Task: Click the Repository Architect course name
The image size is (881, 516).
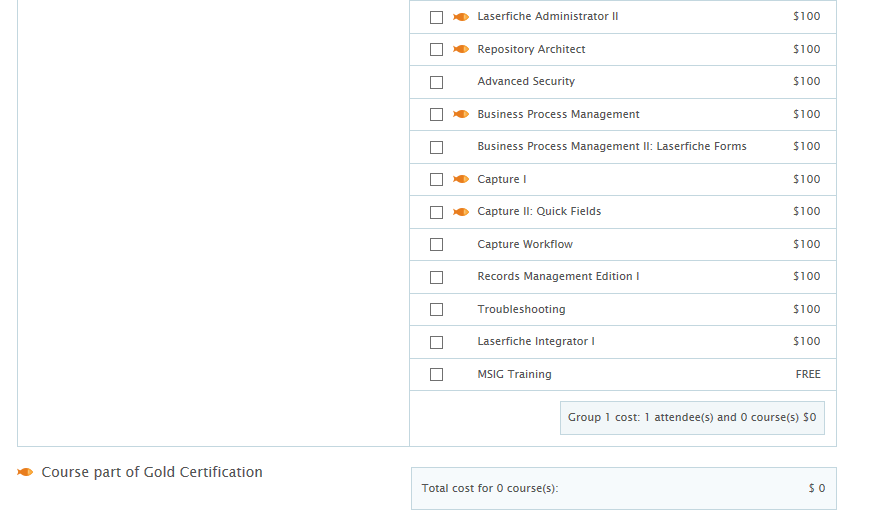Action: click(x=532, y=49)
